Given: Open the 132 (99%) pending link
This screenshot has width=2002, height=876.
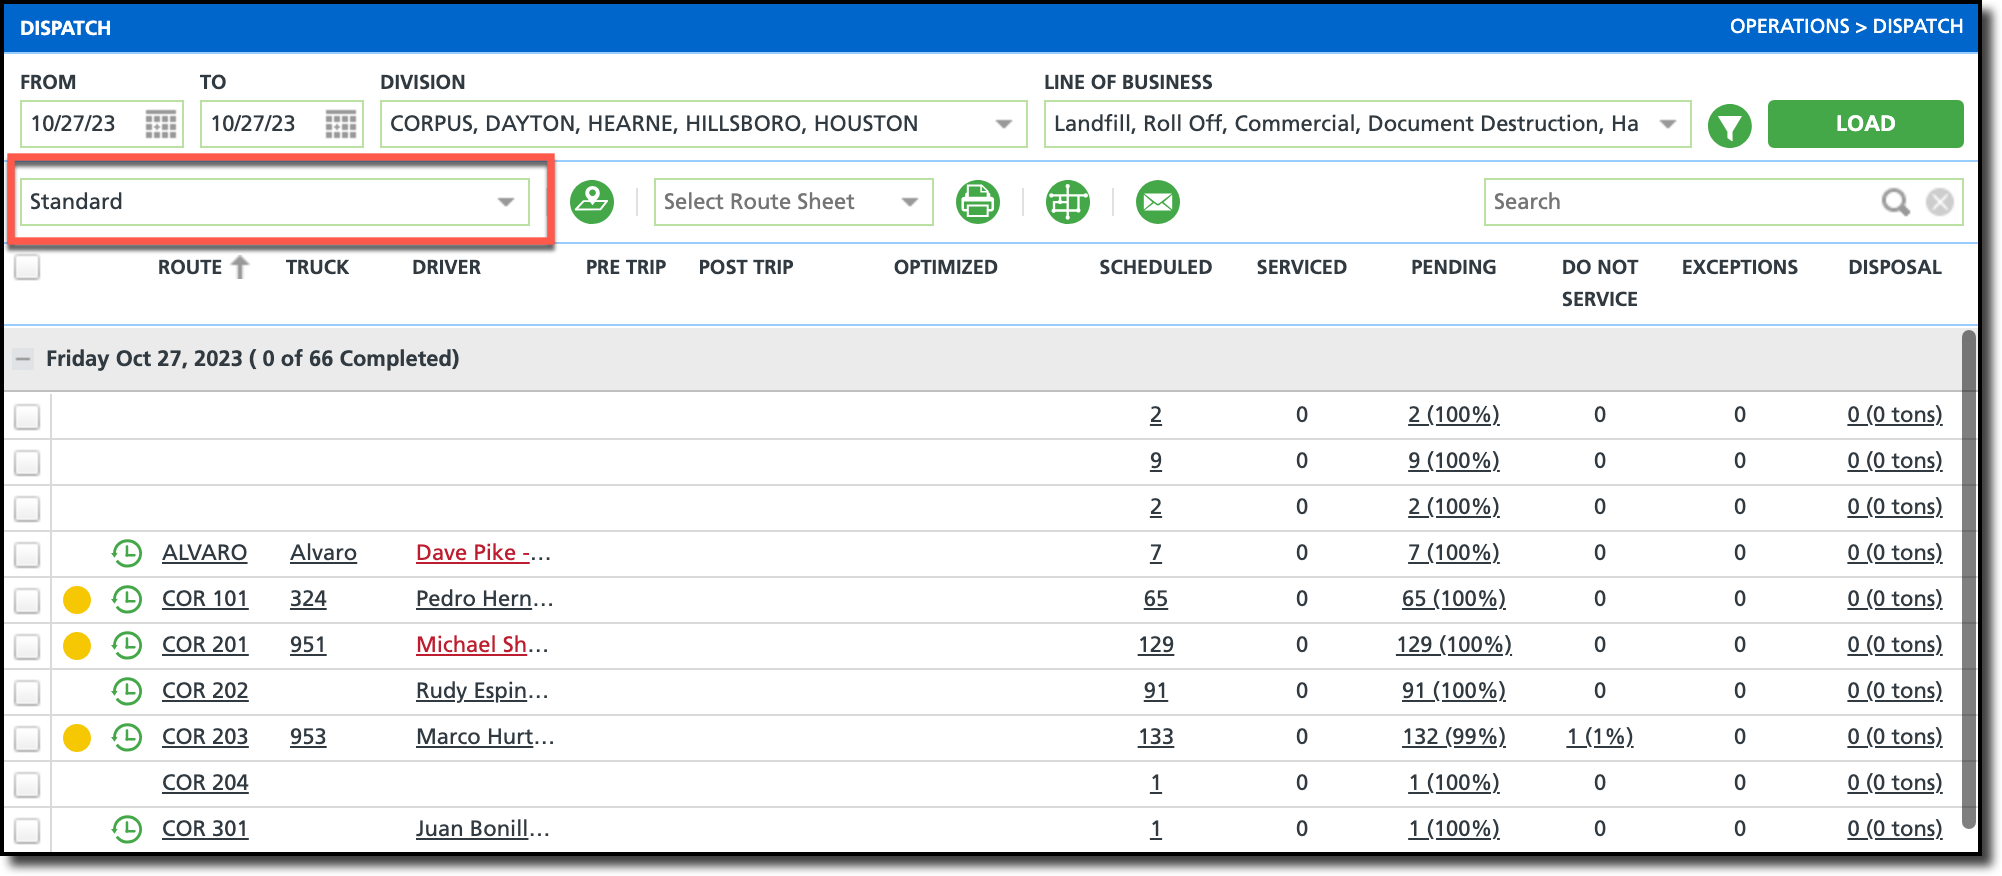Looking at the screenshot, I should pyautogui.click(x=1453, y=737).
